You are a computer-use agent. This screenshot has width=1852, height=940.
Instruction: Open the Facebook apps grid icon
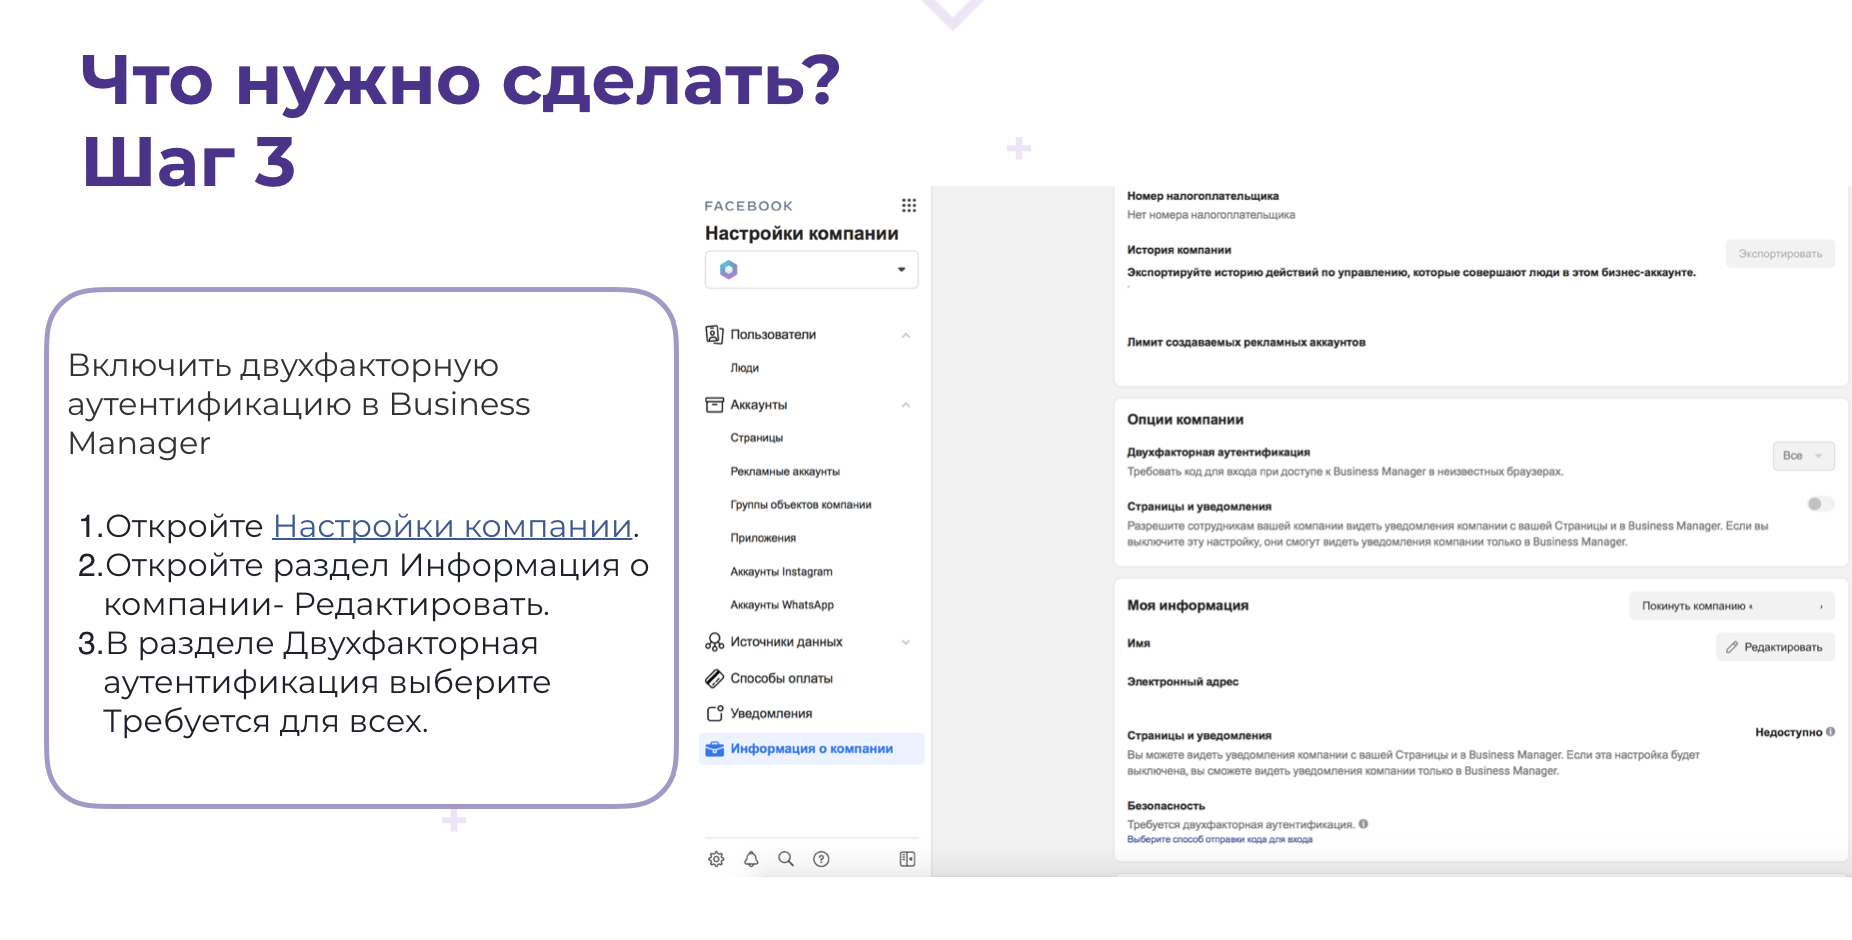click(x=908, y=205)
